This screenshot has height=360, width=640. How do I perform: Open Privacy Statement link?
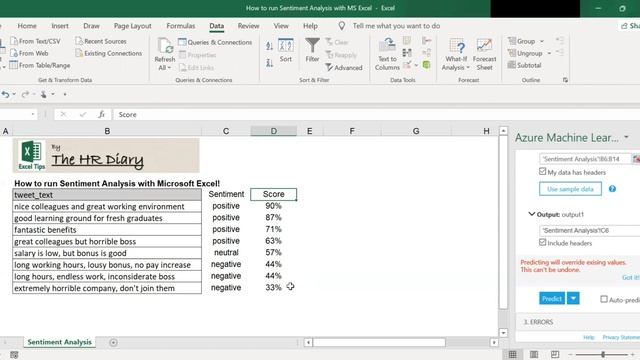tap(621, 337)
